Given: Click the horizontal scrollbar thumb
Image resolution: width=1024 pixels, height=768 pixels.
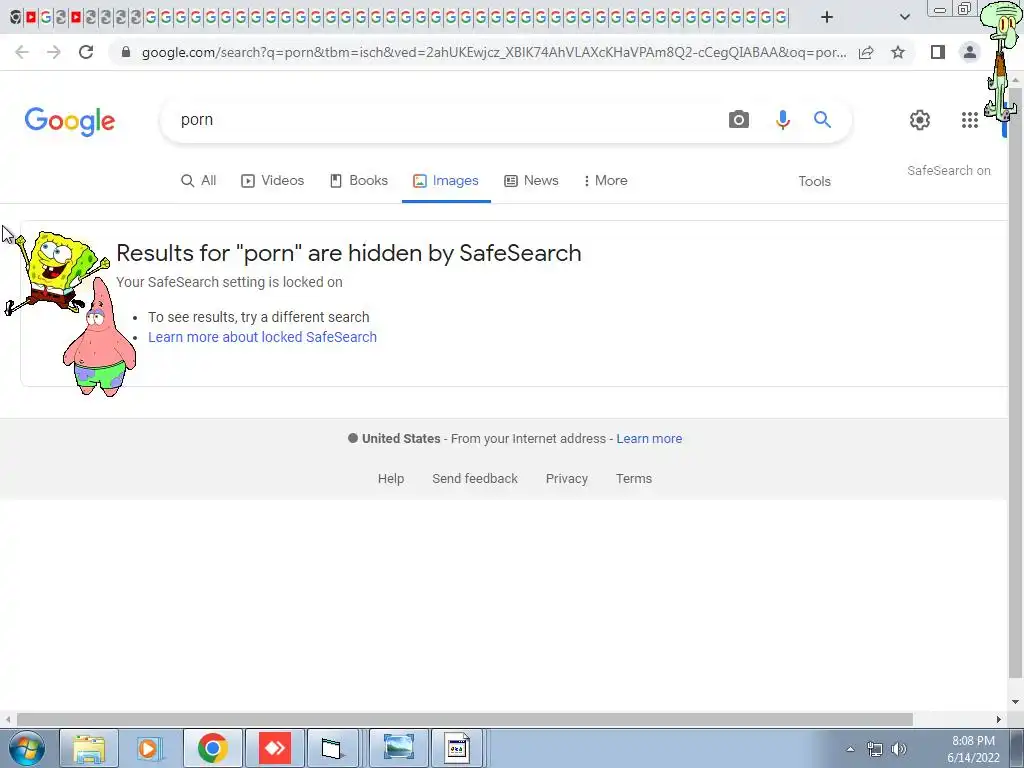Looking at the screenshot, I should 464,719.
